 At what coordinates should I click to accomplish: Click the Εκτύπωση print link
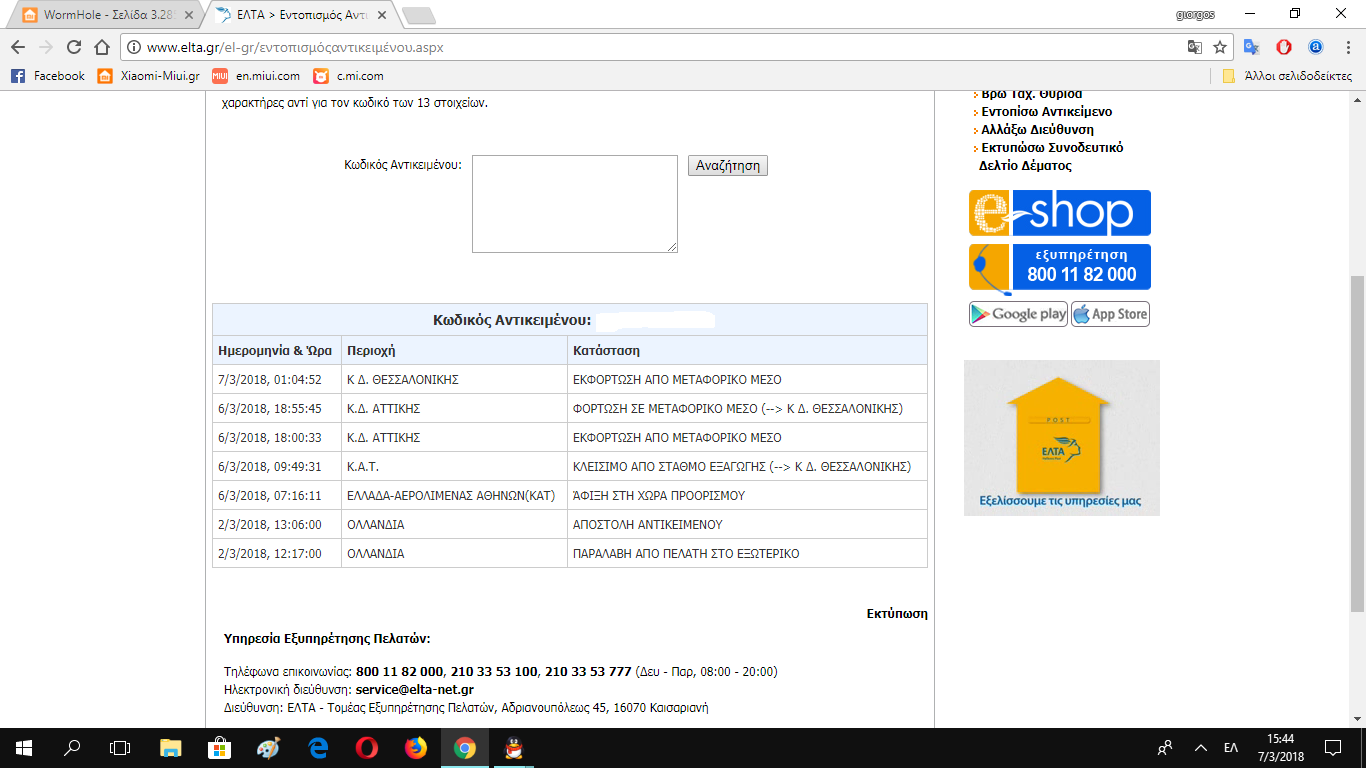(896, 614)
